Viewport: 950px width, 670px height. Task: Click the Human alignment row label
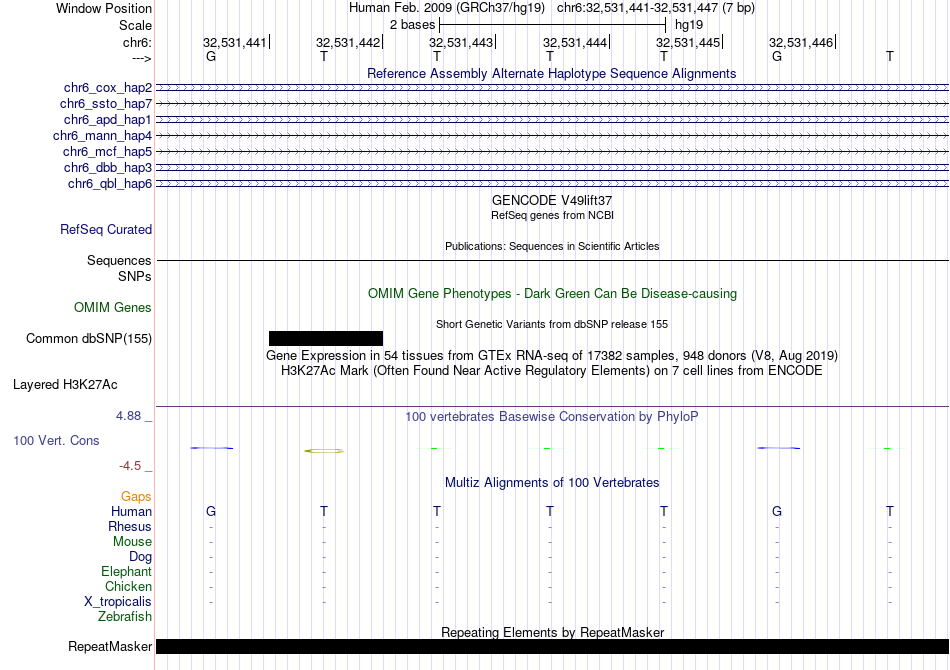tap(131, 512)
